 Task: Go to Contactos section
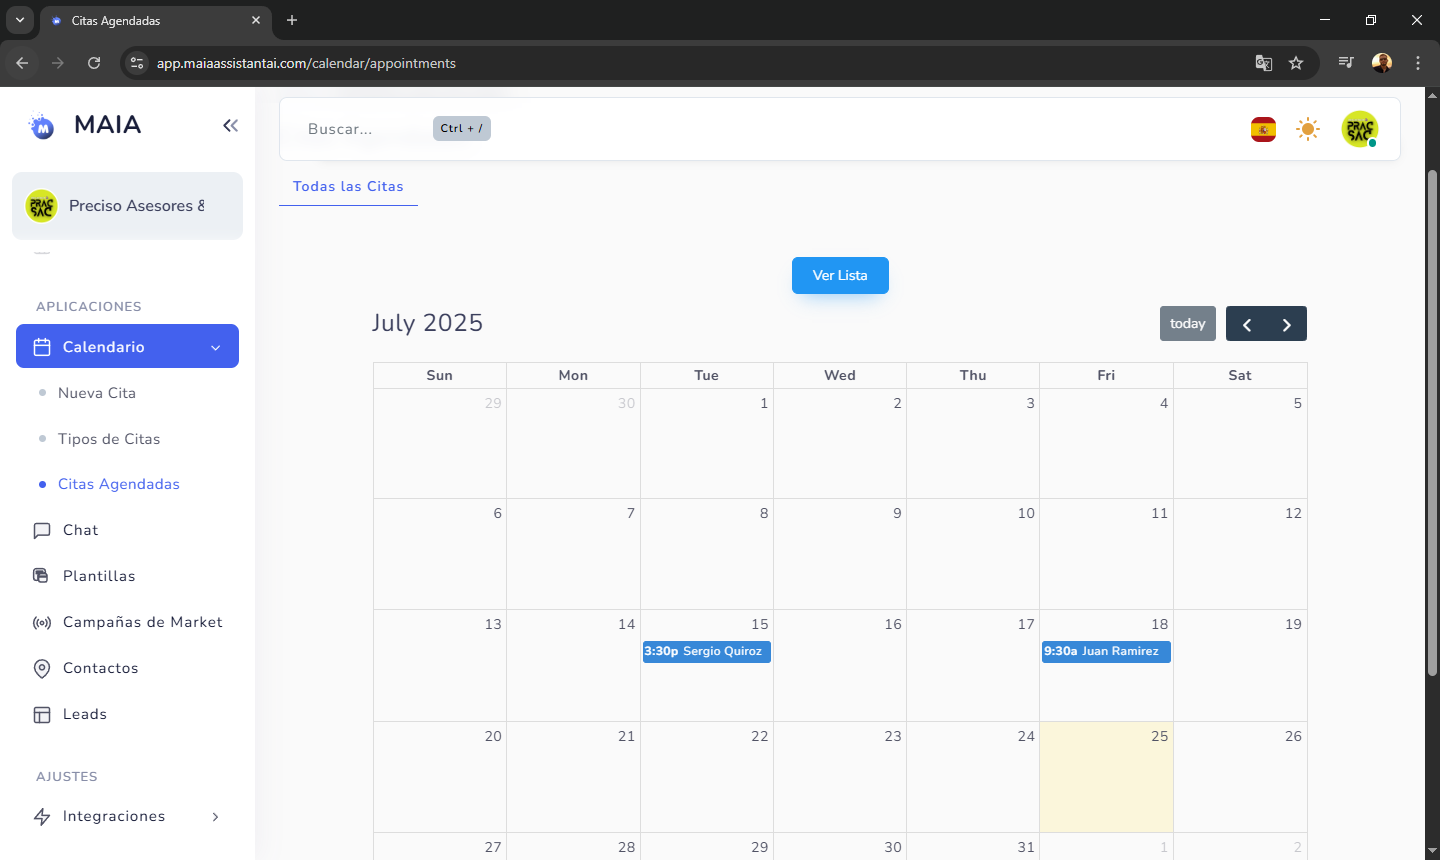point(100,668)
